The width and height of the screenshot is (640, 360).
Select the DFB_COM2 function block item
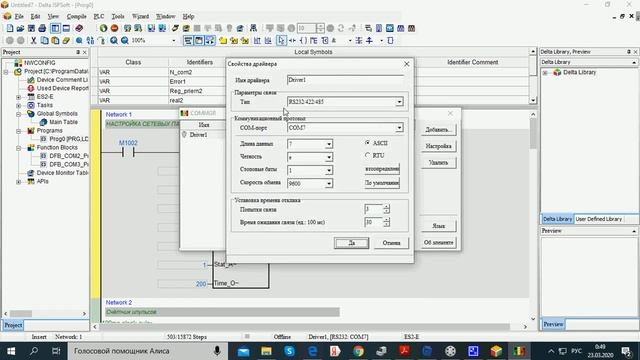(69, 156)
